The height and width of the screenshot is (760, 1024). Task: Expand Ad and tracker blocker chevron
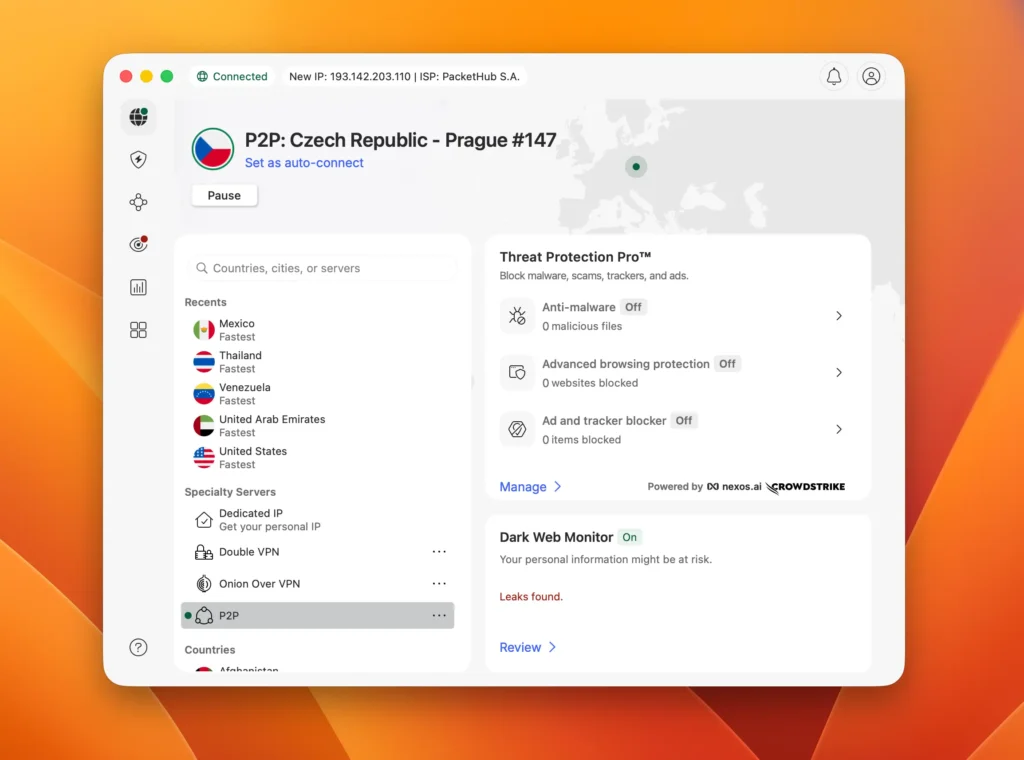(x=839, y=429)
